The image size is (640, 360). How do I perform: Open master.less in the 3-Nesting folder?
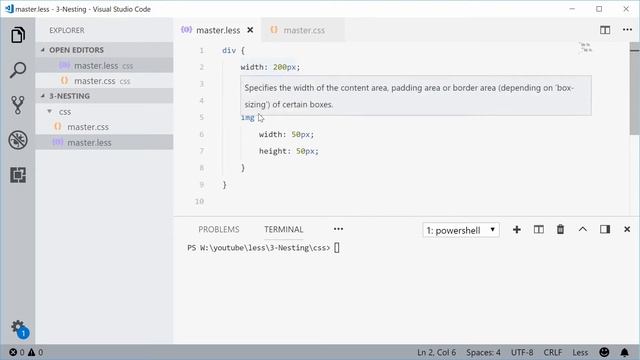tap(104, 142)
